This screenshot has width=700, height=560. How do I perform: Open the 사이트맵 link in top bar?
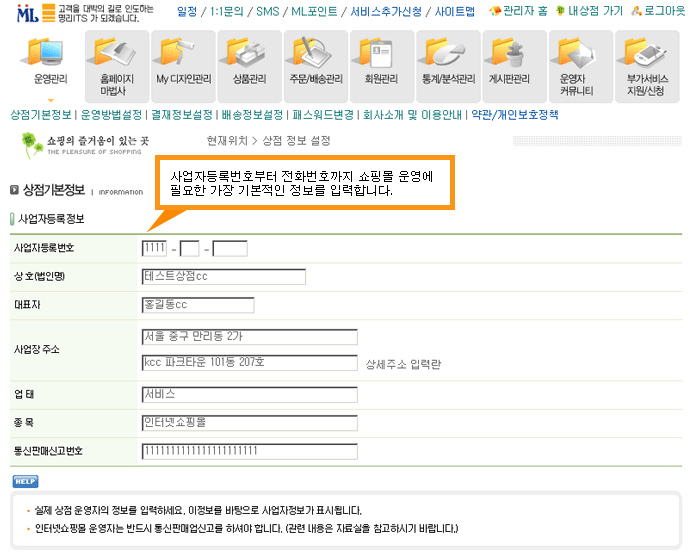click(454, 11)
